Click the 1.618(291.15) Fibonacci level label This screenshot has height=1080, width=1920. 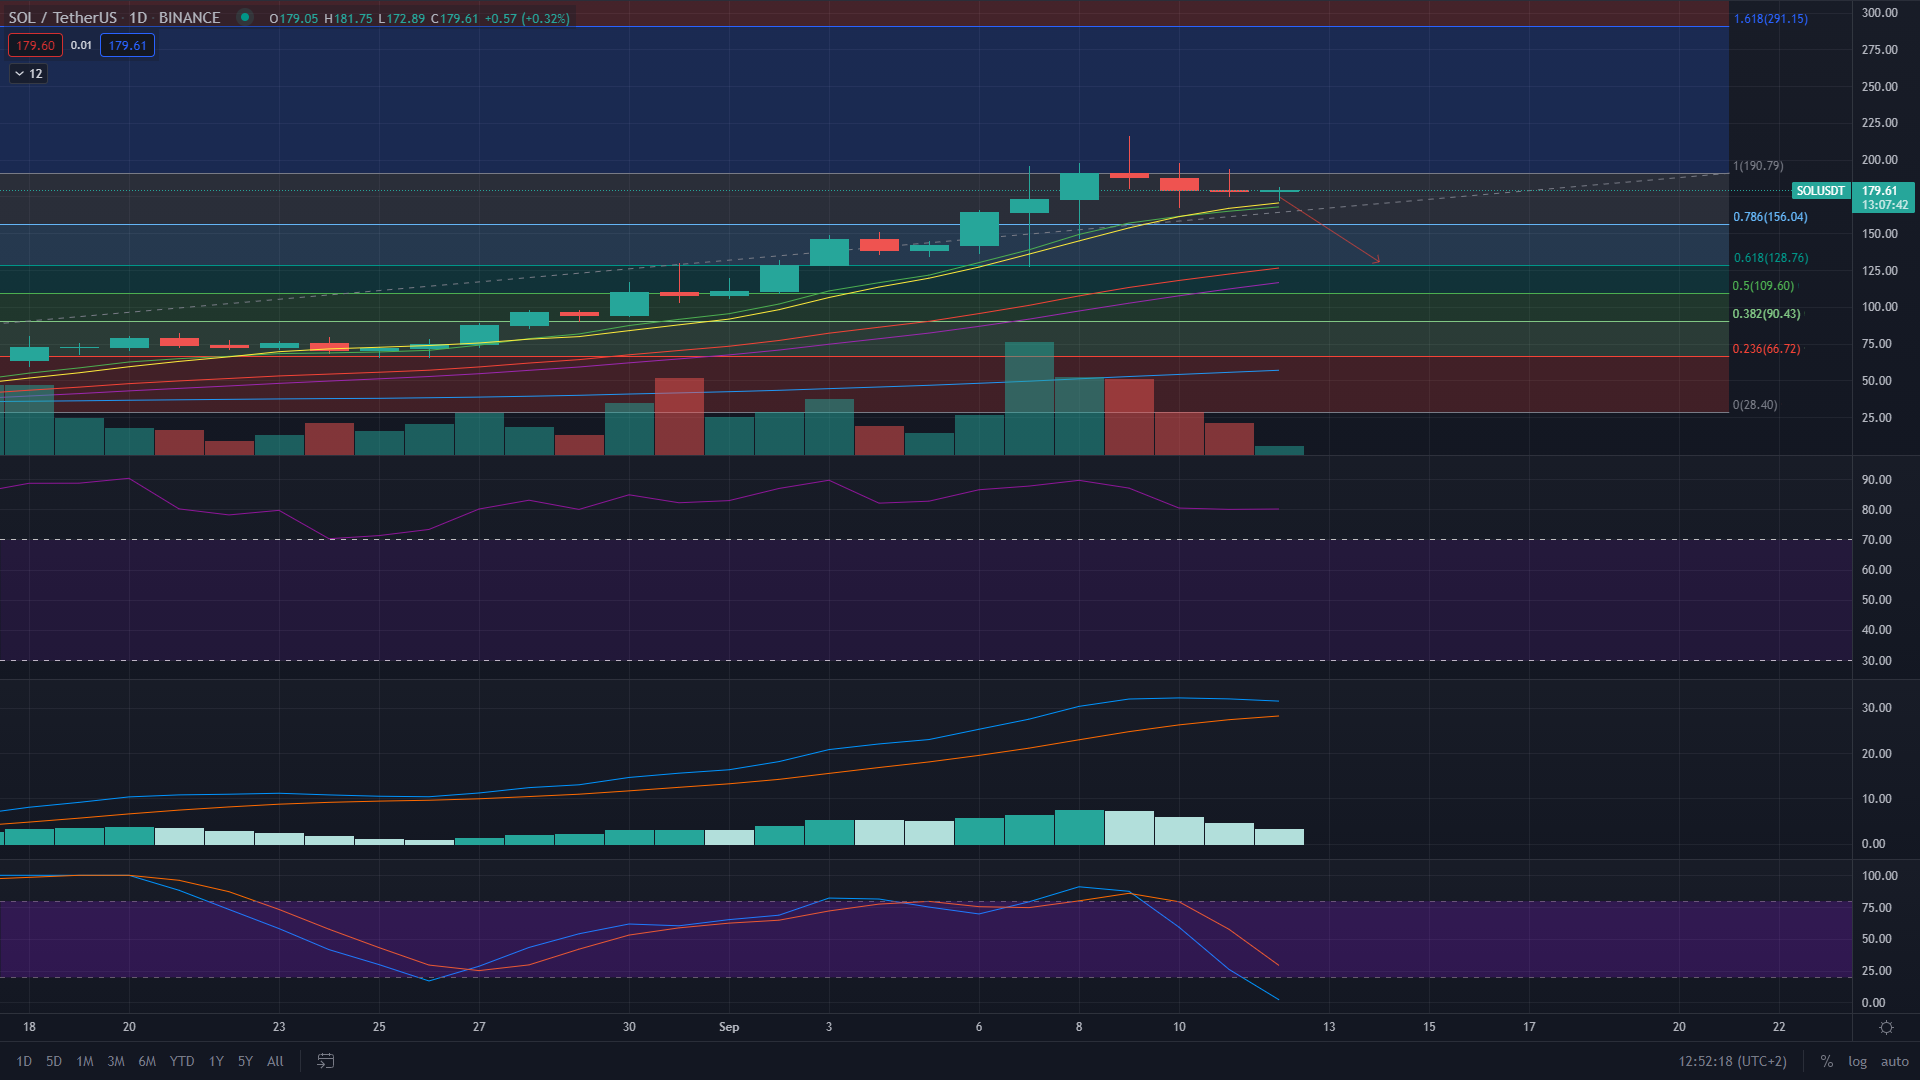point(1770,18)
